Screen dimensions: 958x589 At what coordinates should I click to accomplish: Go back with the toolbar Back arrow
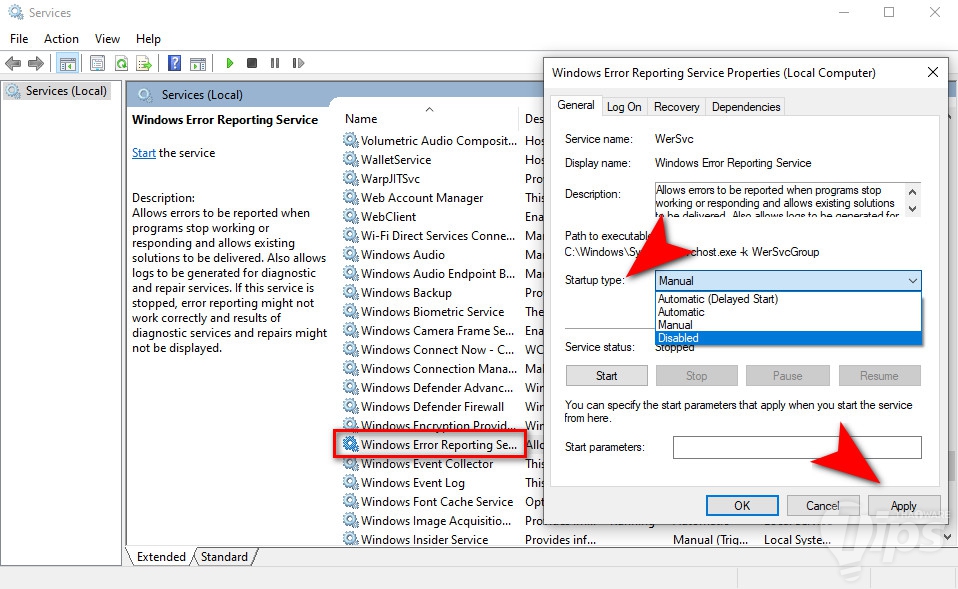[x=13, y=63]
